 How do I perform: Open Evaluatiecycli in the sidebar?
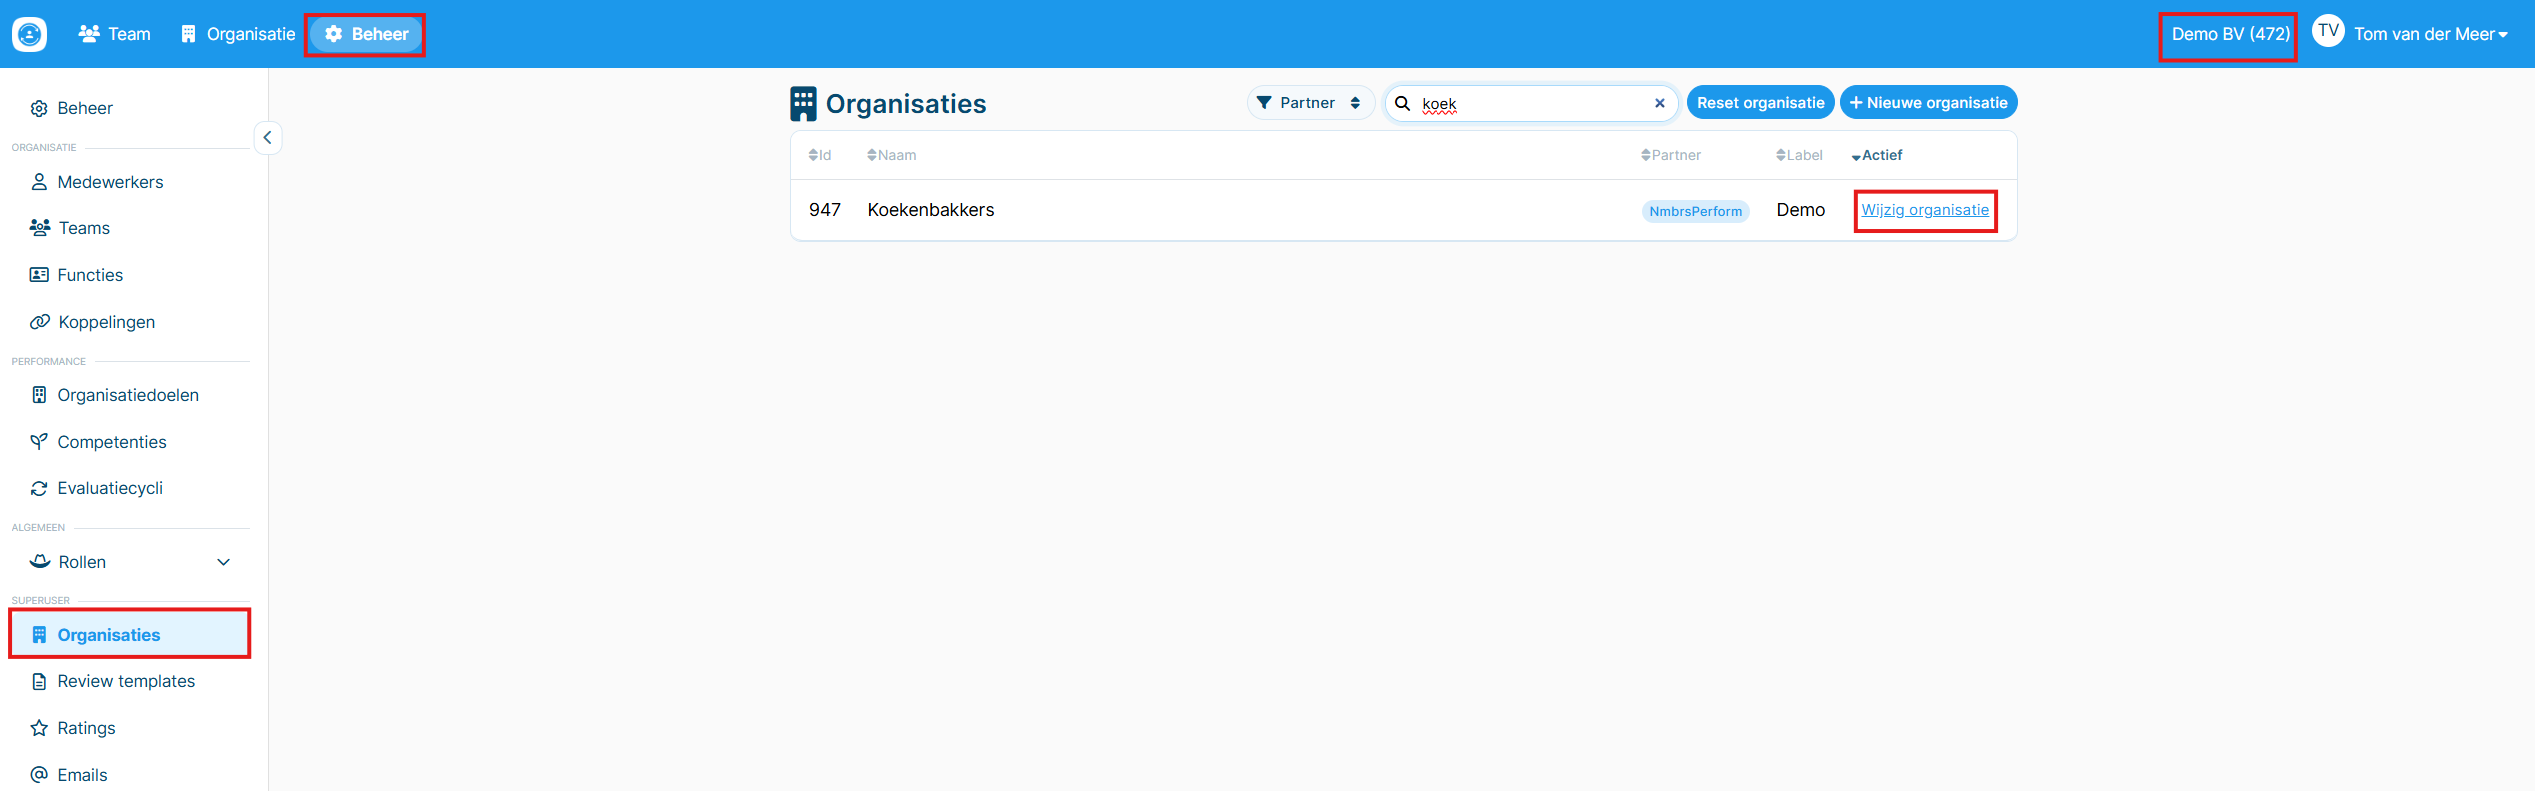tap(110, 488)
